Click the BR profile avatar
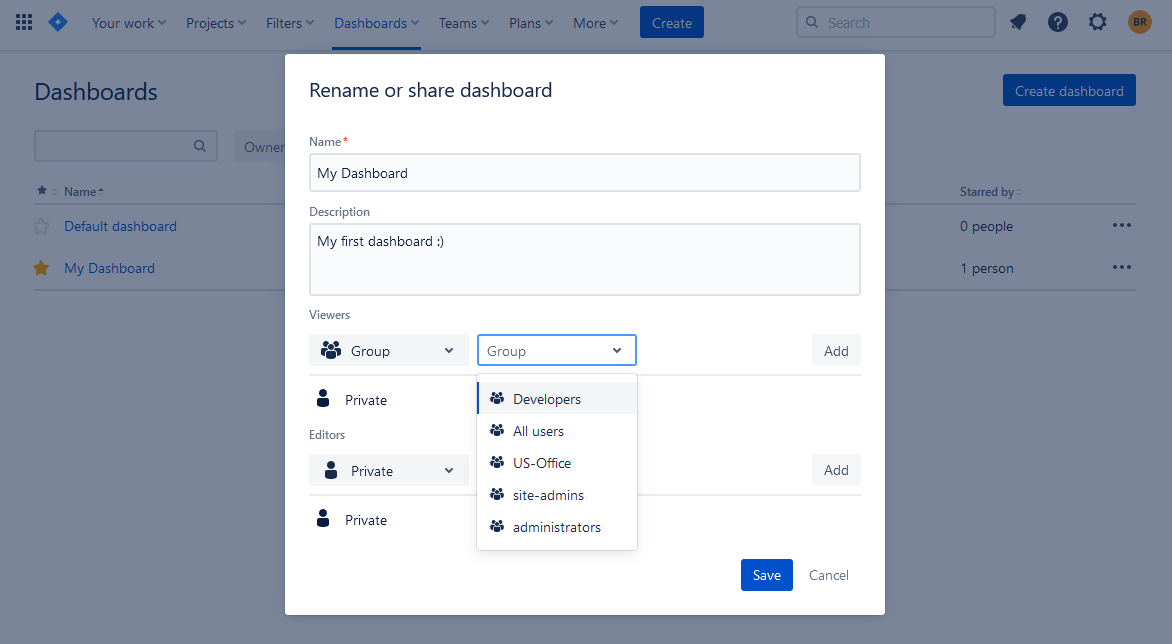This screenshot has height=644, width=1172. click(x=1140, y=22)
